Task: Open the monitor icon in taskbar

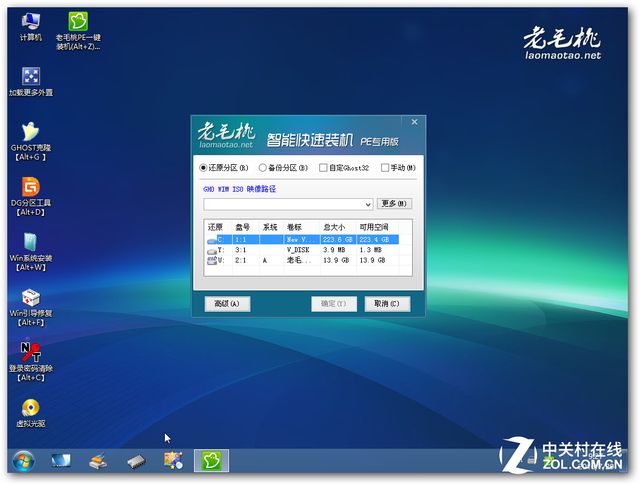Action: [x=61, y=461]
